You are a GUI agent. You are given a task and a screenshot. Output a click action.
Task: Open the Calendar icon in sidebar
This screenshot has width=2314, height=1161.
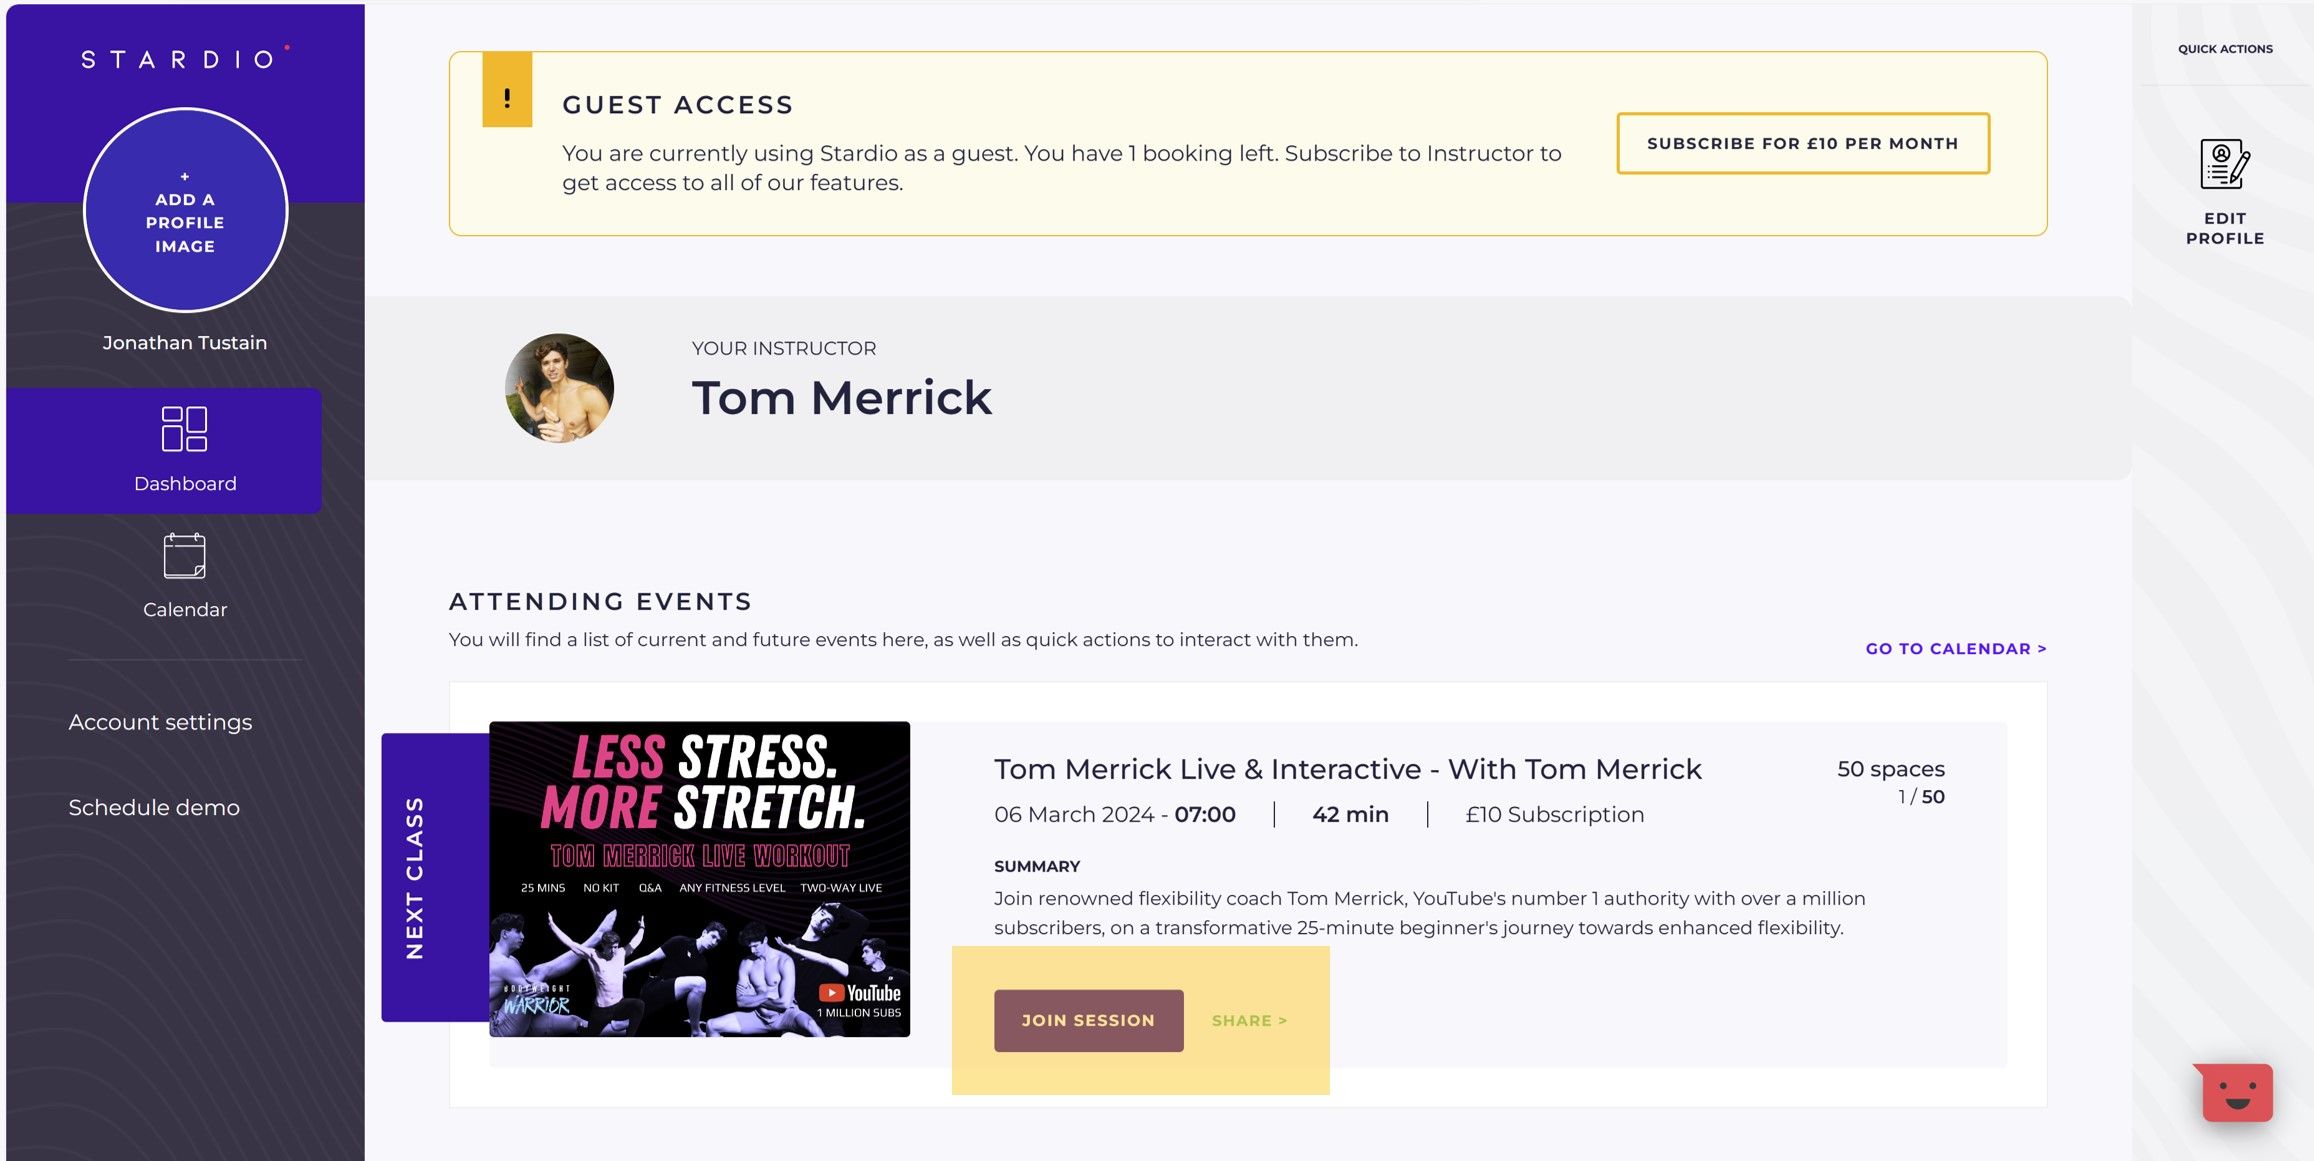(185, 556)
